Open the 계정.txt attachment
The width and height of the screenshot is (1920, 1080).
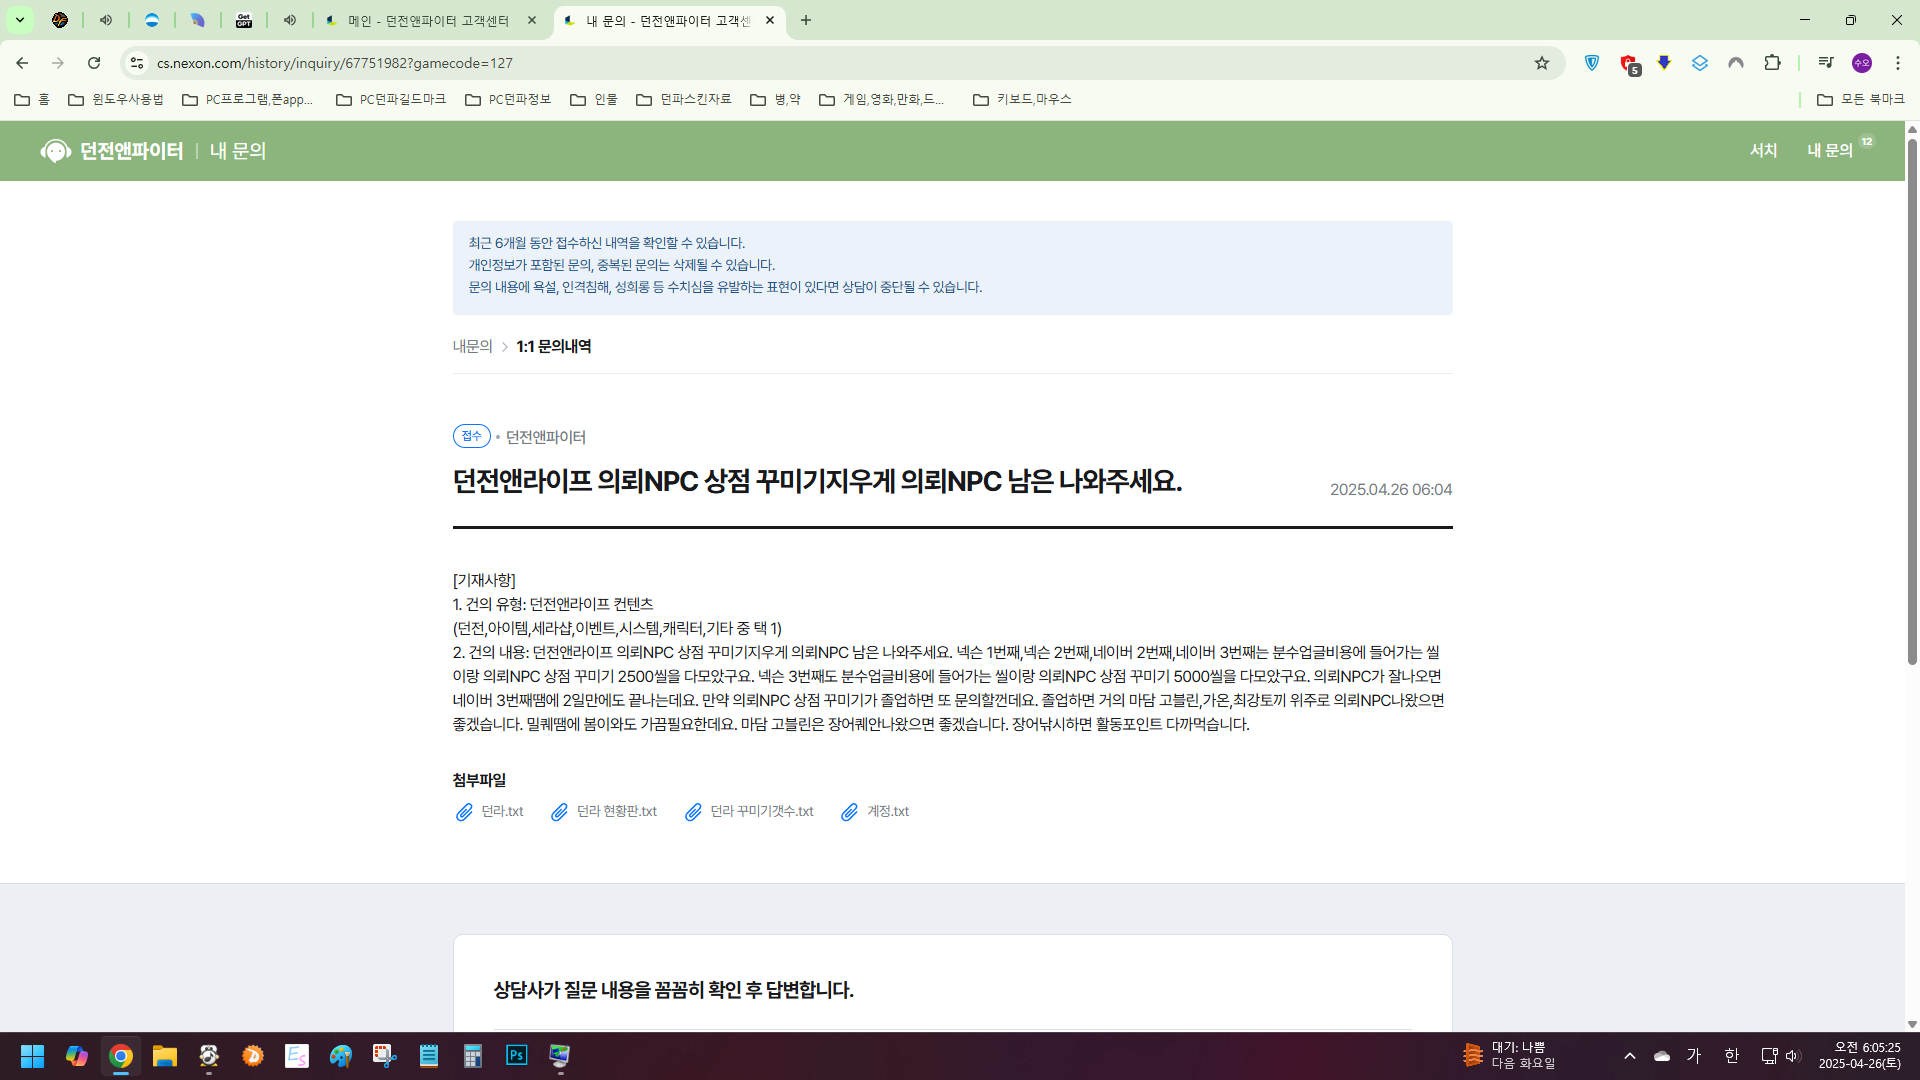coord(886,811)
